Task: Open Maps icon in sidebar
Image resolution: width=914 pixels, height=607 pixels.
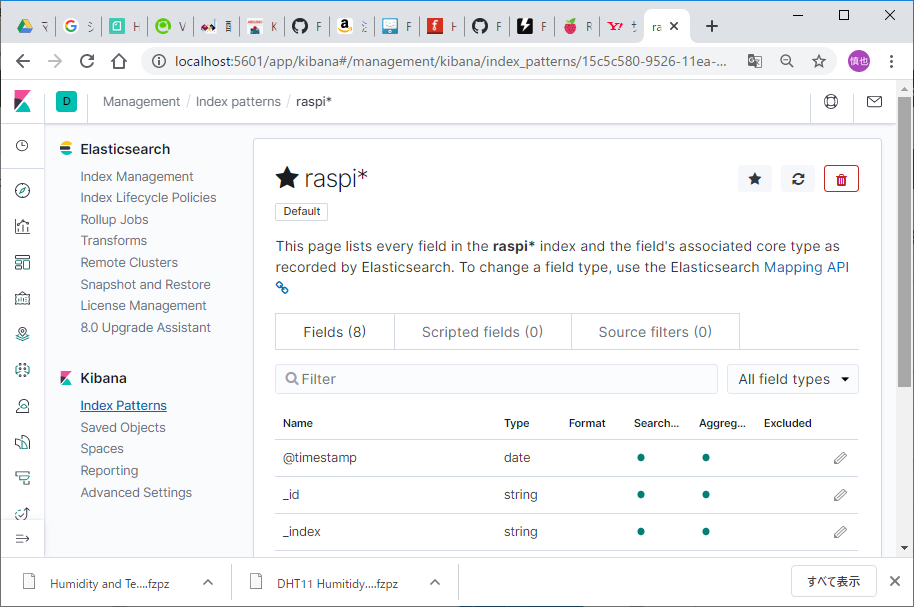Action: point(22,334)
